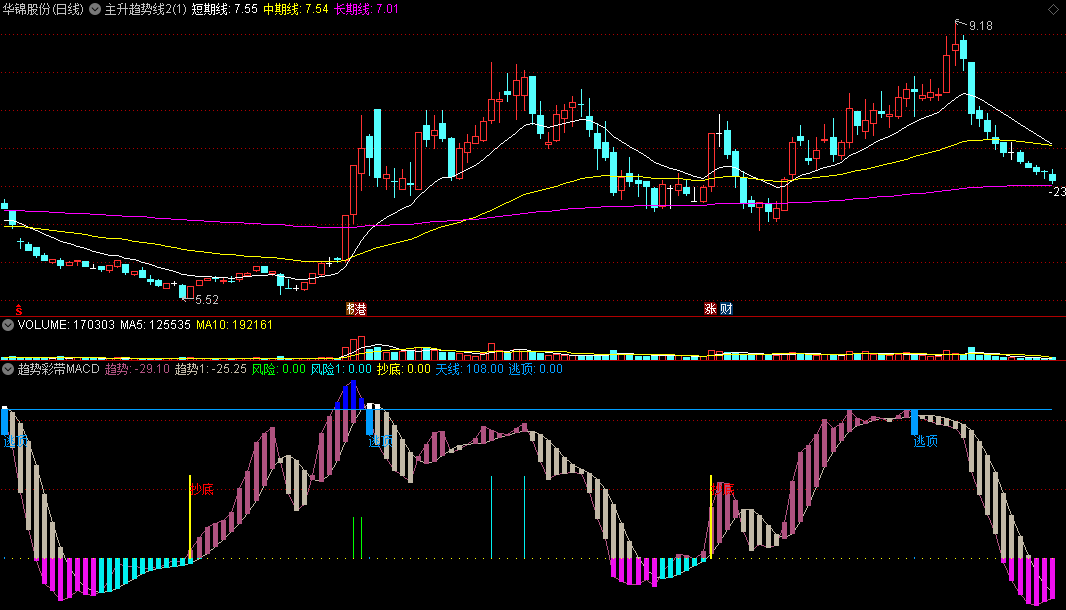This screenshot has height=610, width=1066.
Task: Click the 趋势1: -25.25 readout
Action: pos(211,369)
